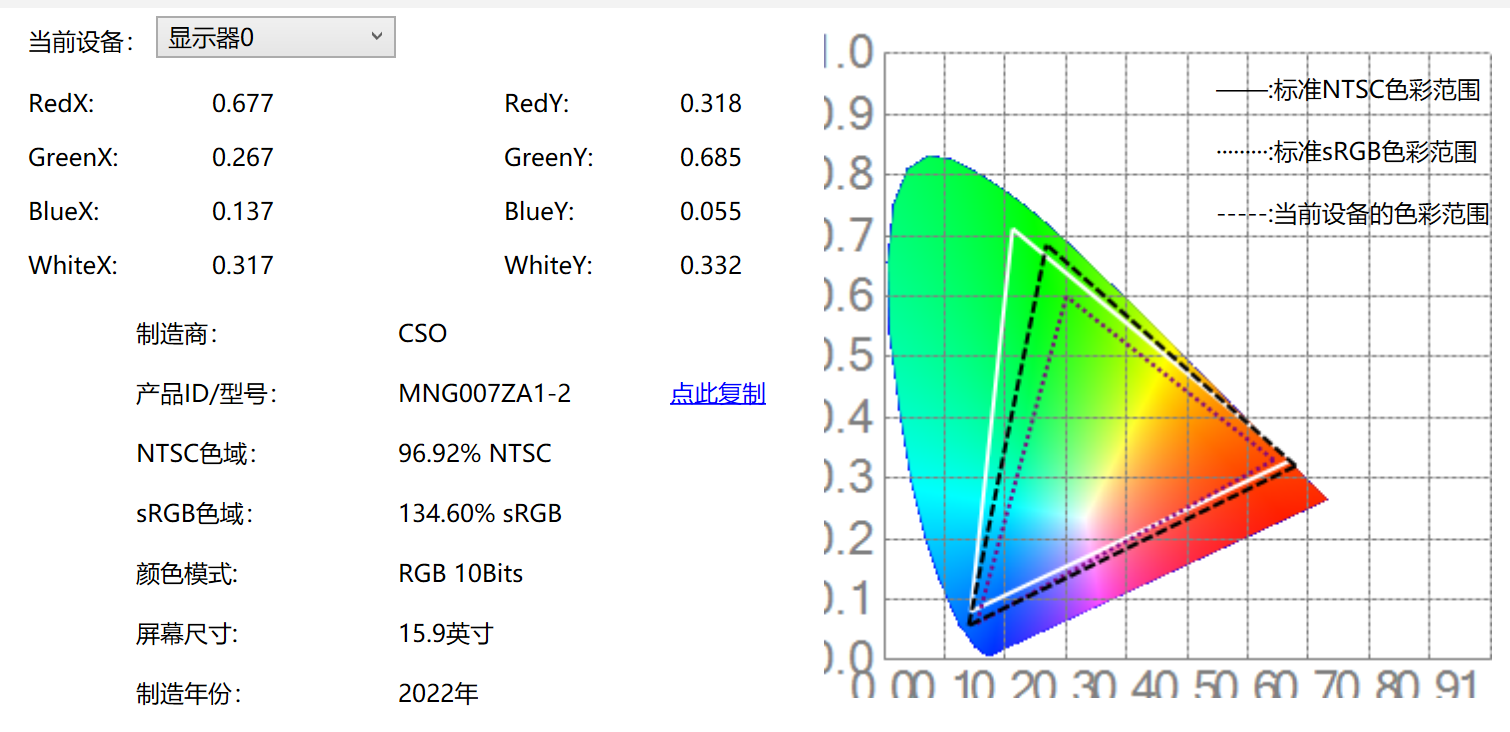Click the 标准NTSC色彩范围 legend entry
Screen dimensions: 1510x732
[x=1348, y=91]
